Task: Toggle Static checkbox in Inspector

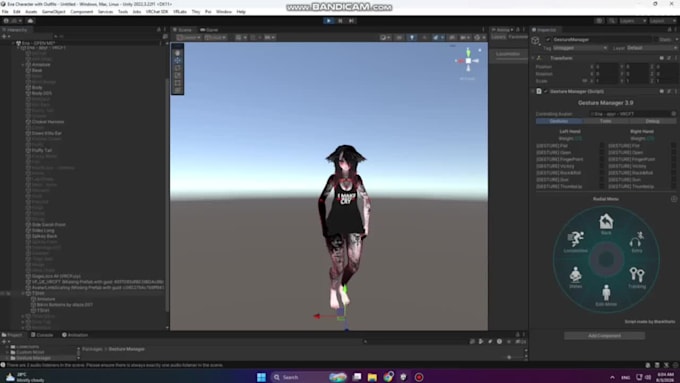Action: tap(657, 39)
